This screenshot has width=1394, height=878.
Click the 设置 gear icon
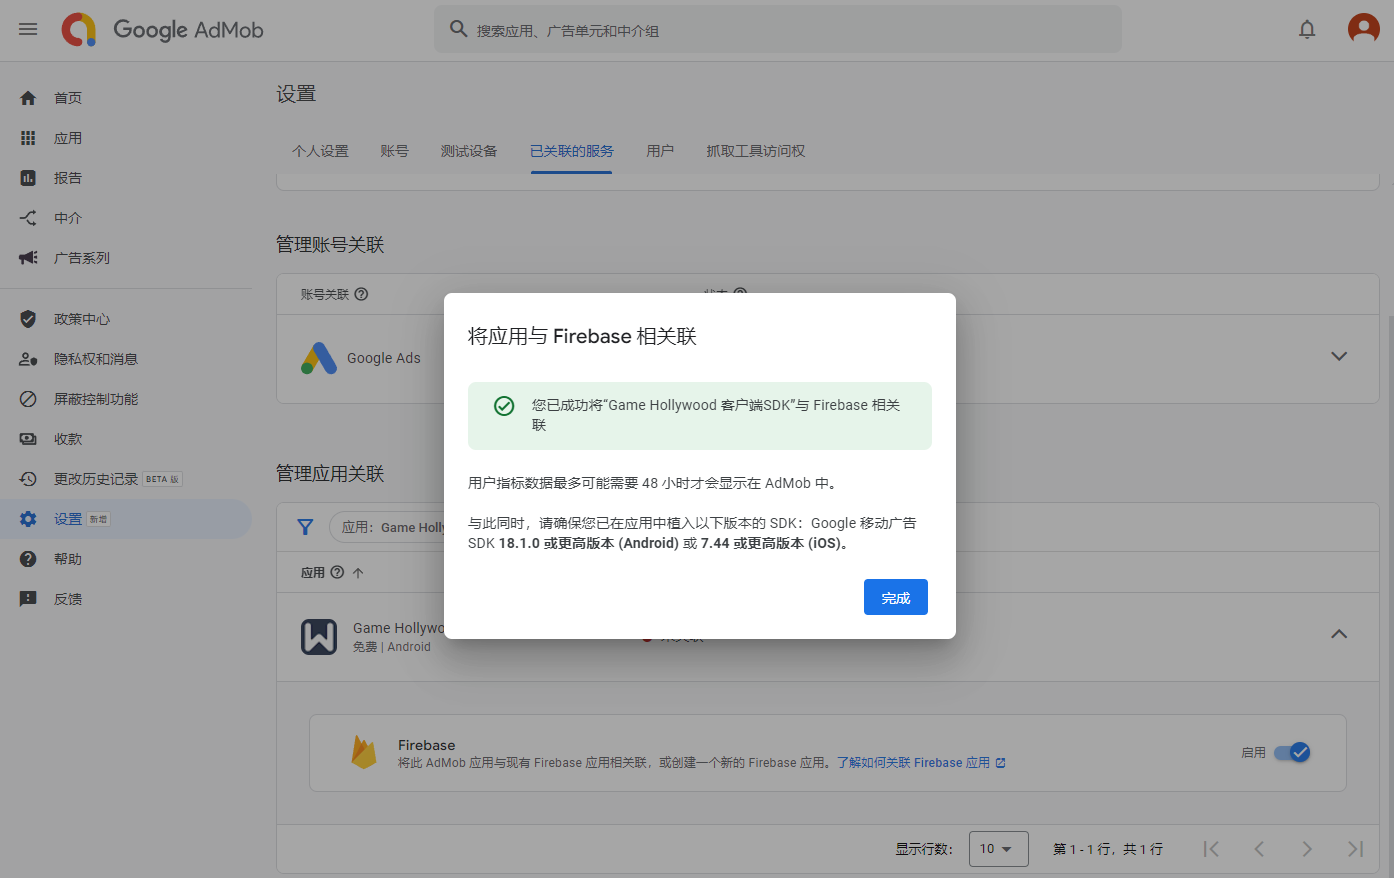pos(28,519)
